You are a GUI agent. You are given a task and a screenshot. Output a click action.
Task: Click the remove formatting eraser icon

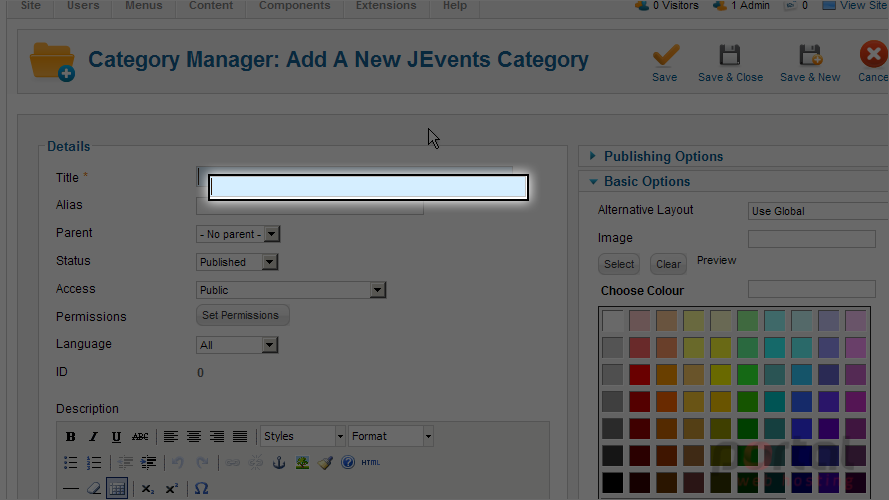click(x=94, y=489)
